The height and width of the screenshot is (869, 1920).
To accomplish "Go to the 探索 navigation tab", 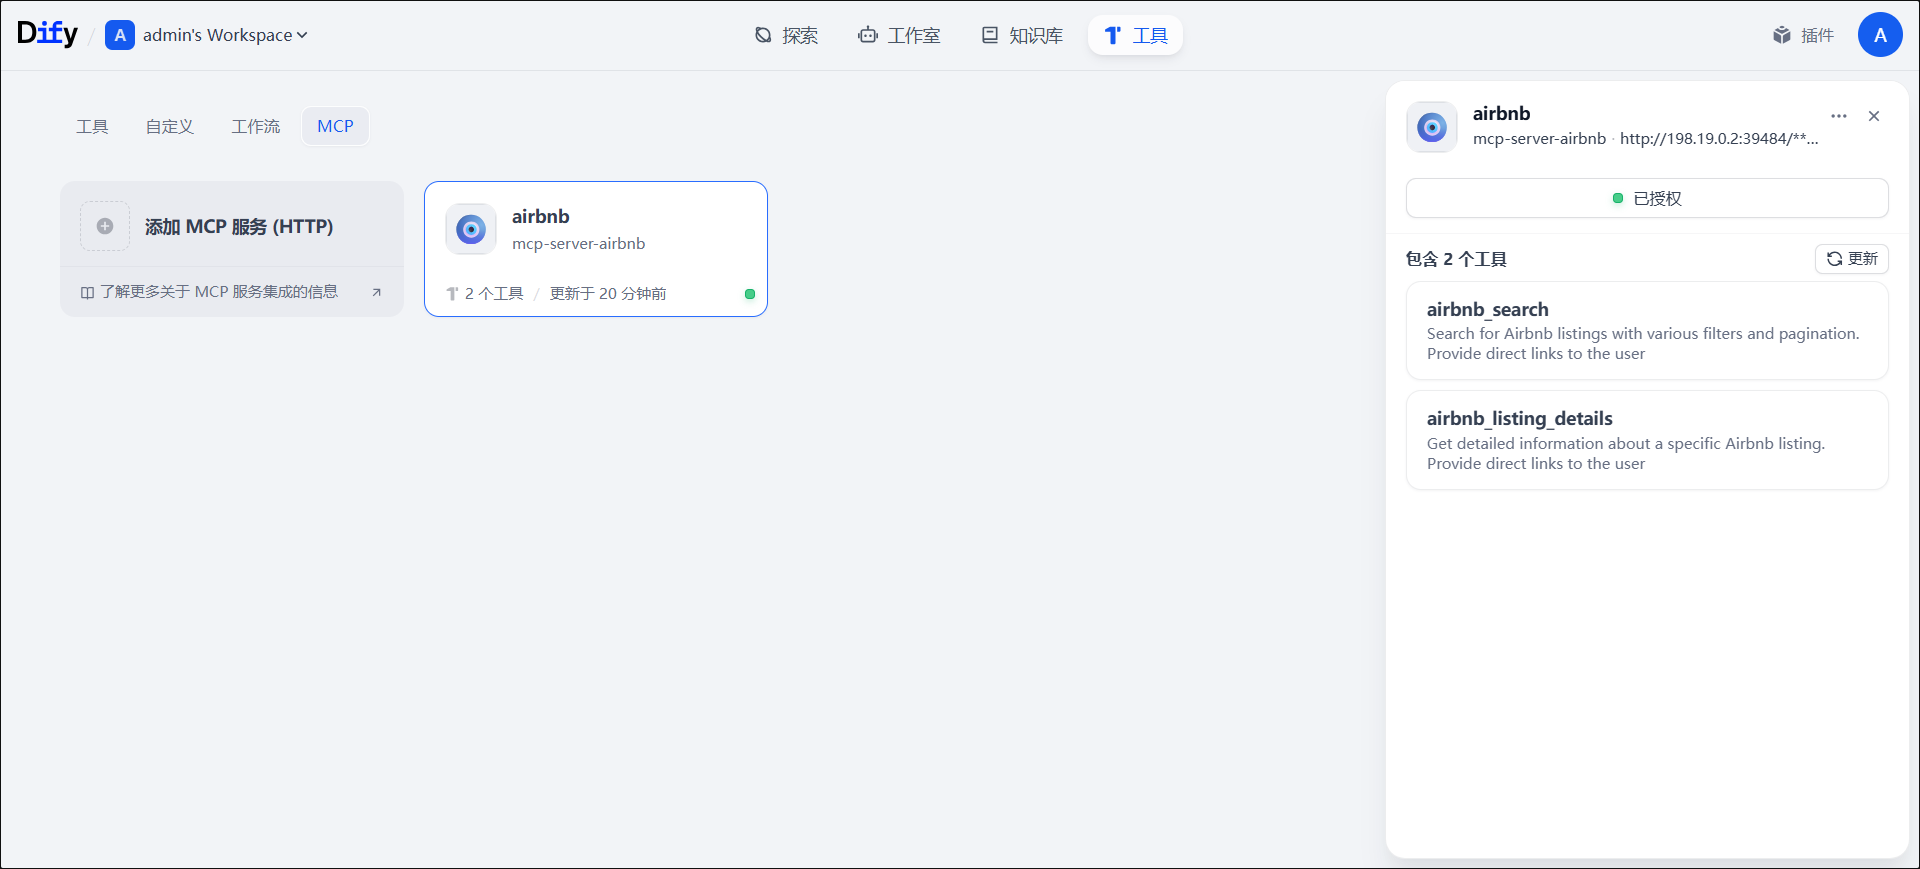I will tap(786, 36).
